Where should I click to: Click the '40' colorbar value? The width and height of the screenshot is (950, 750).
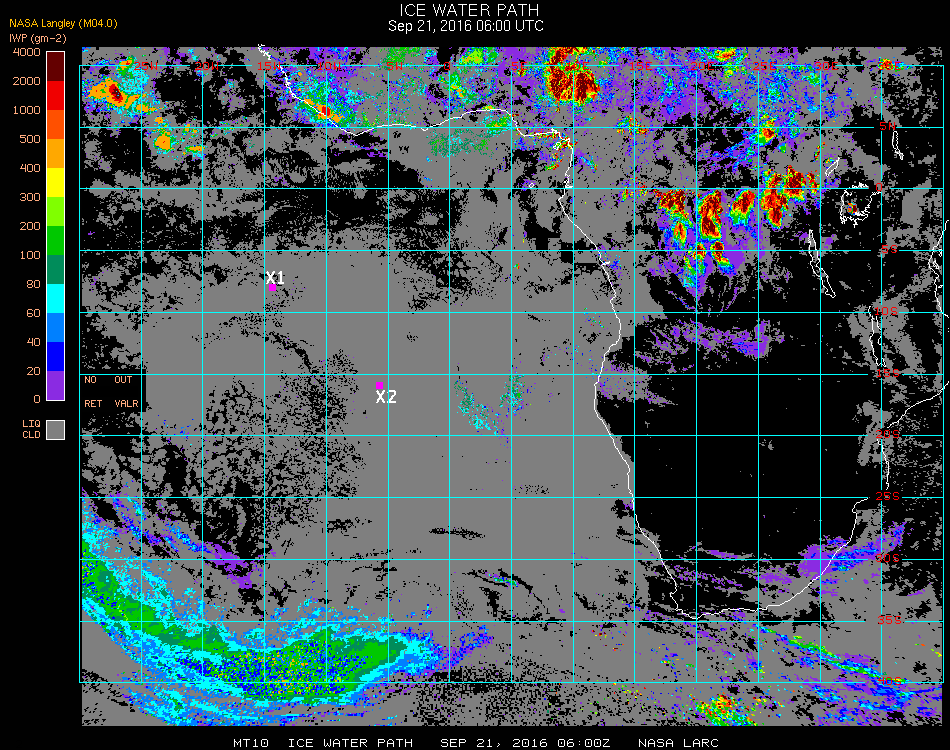coord(33,343)
